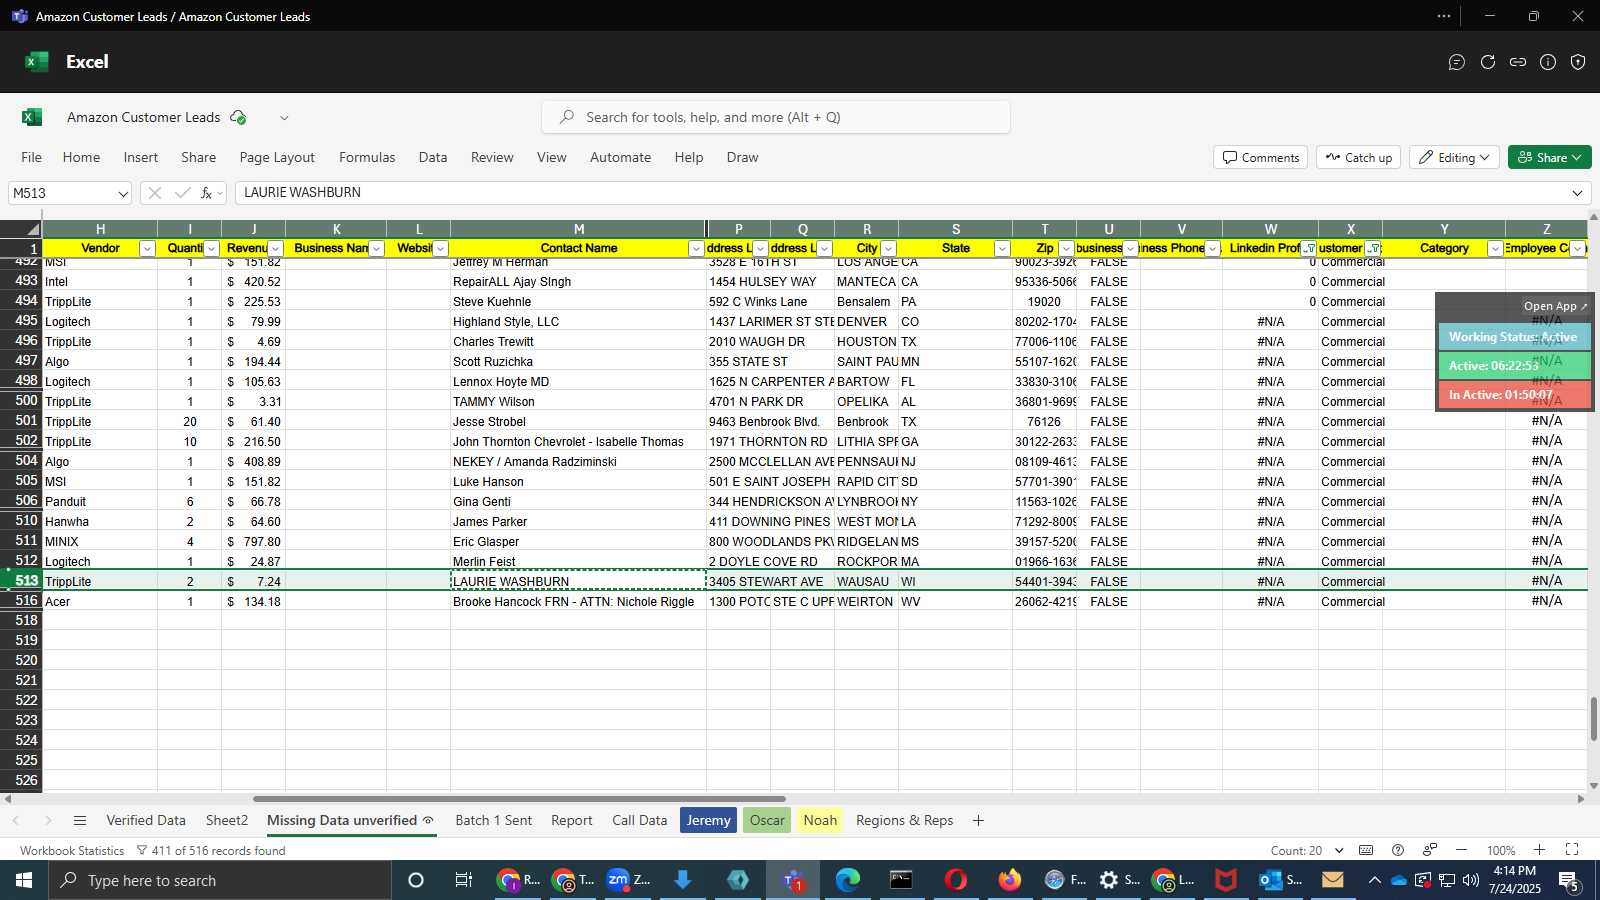Open the Formulas ribbon tab
1600x900 pixels.
367,158
